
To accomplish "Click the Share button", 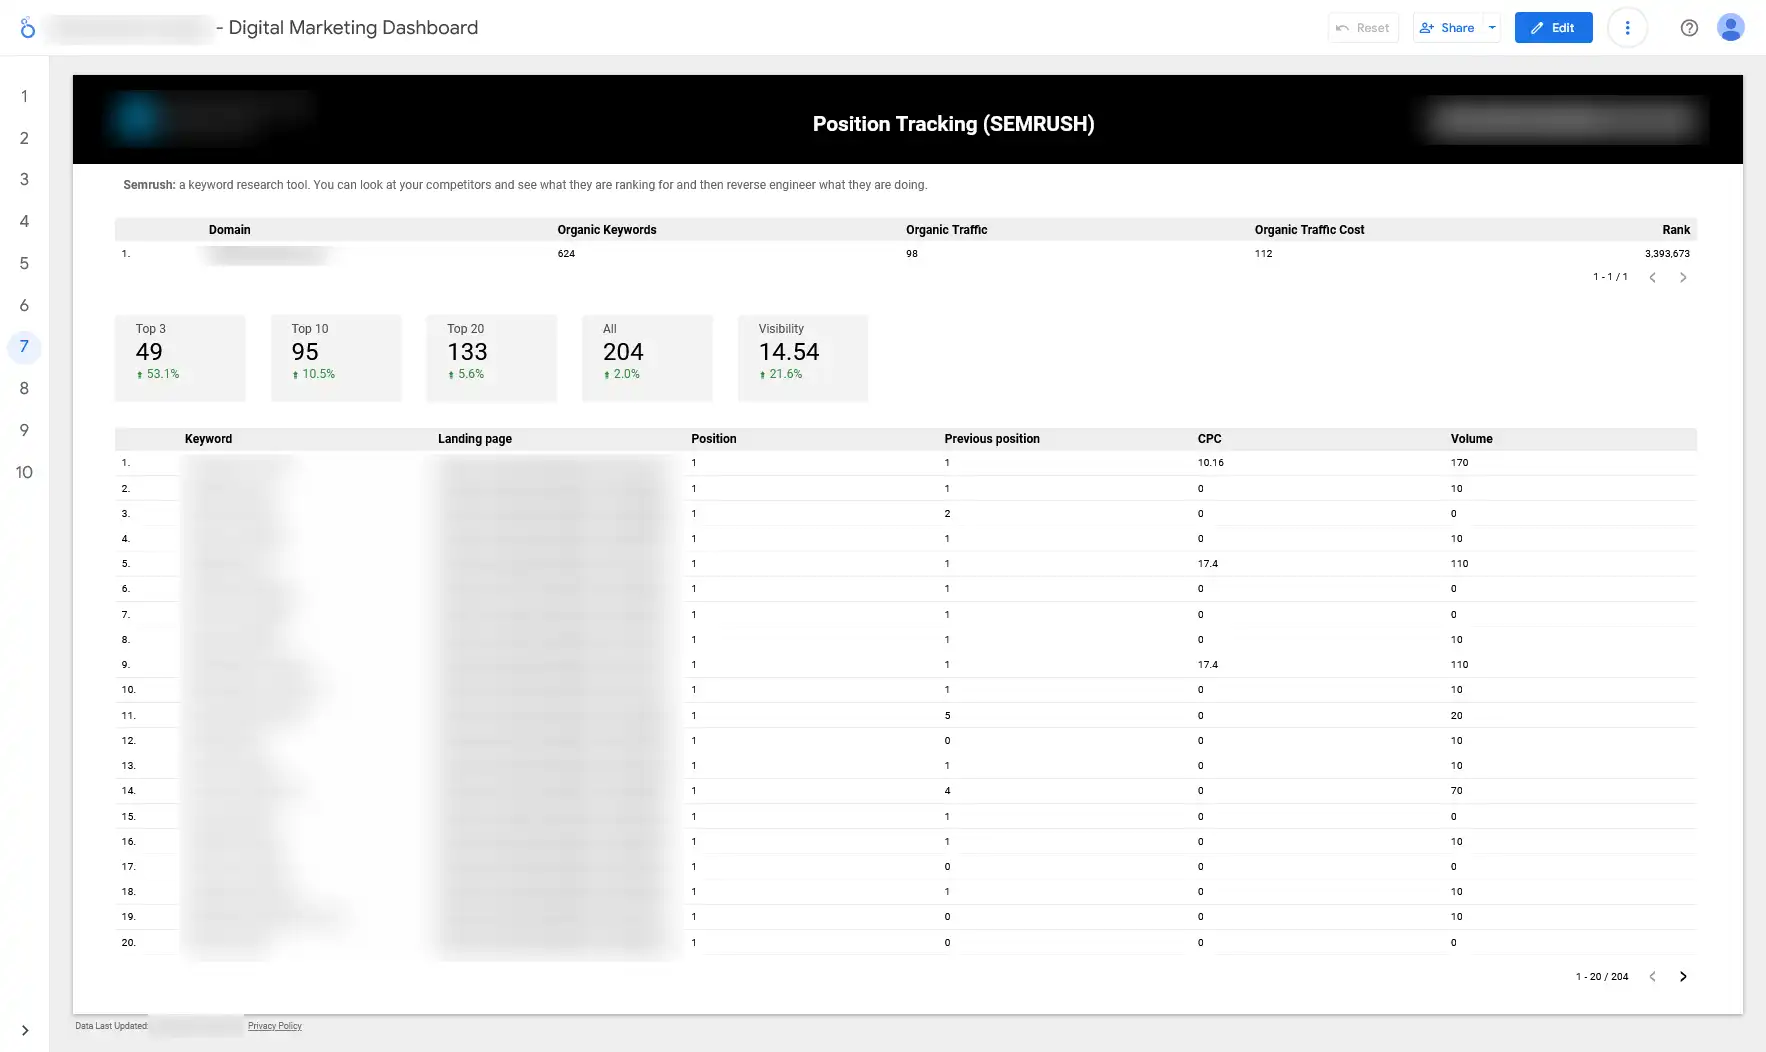I will pos(1447,28).
